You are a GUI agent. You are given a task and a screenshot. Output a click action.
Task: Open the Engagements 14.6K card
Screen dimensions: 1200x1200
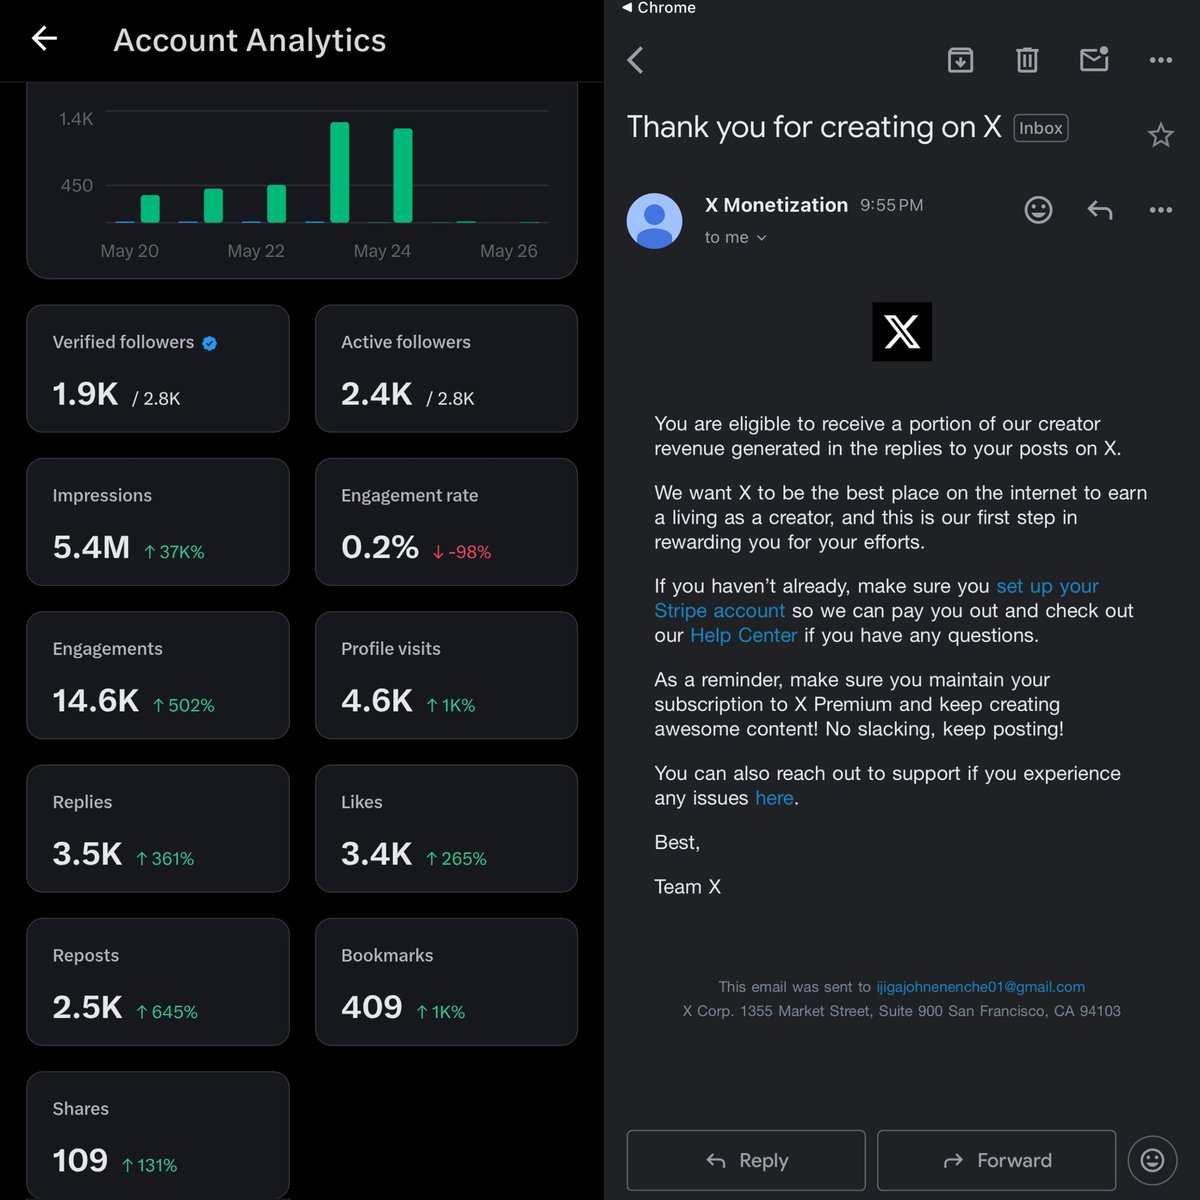(x=158, y=675)
